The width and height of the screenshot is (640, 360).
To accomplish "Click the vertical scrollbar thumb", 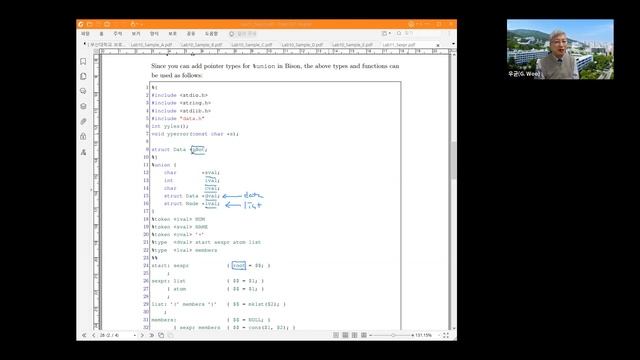I will [453, 160].
